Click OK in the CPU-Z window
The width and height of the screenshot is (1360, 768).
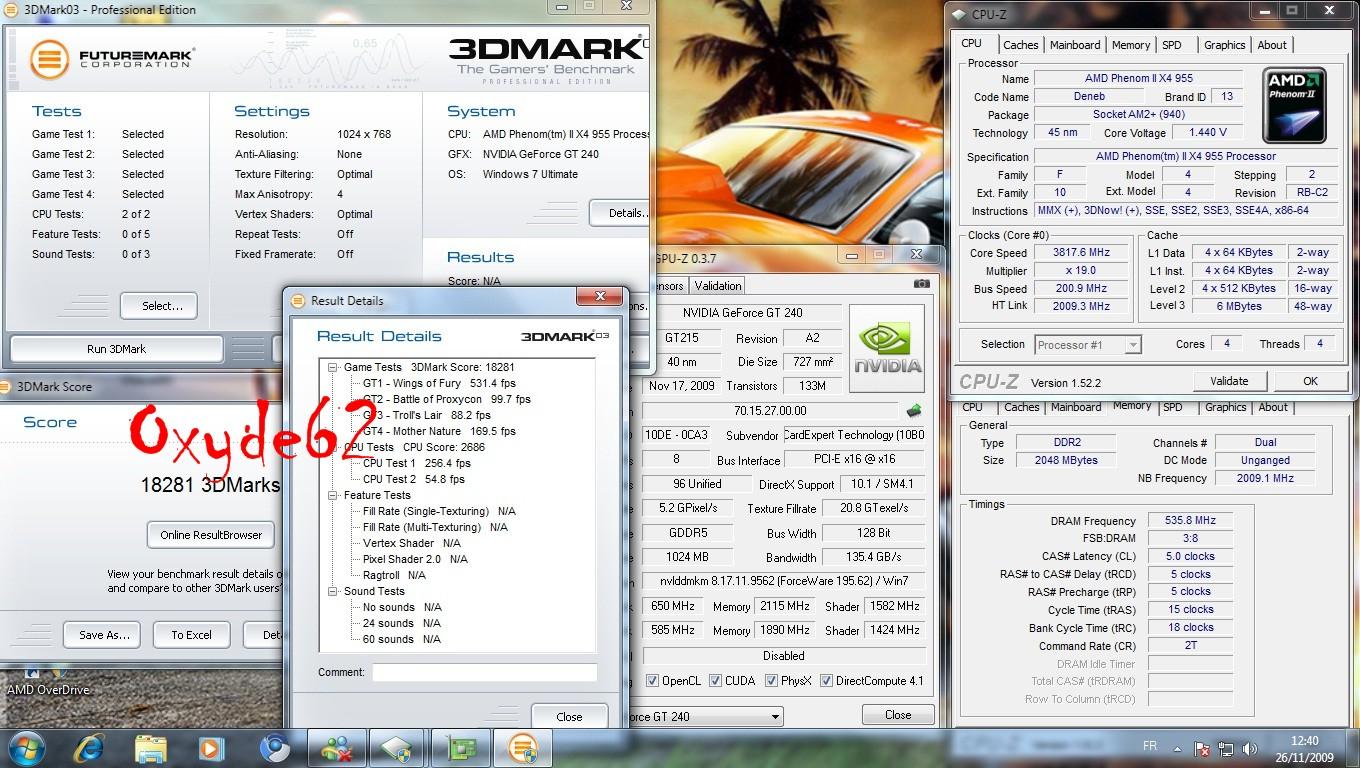click(x=1310, y=381)
